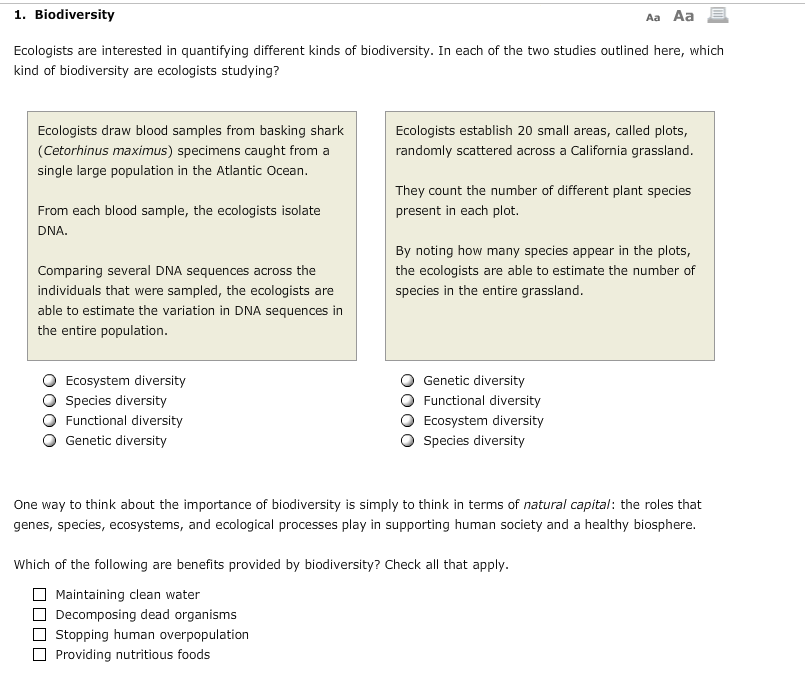Click the benefits of biodiversity question text
Image resolution: width=805 pixels, height=684 pixels.
[x=260, y=564]
